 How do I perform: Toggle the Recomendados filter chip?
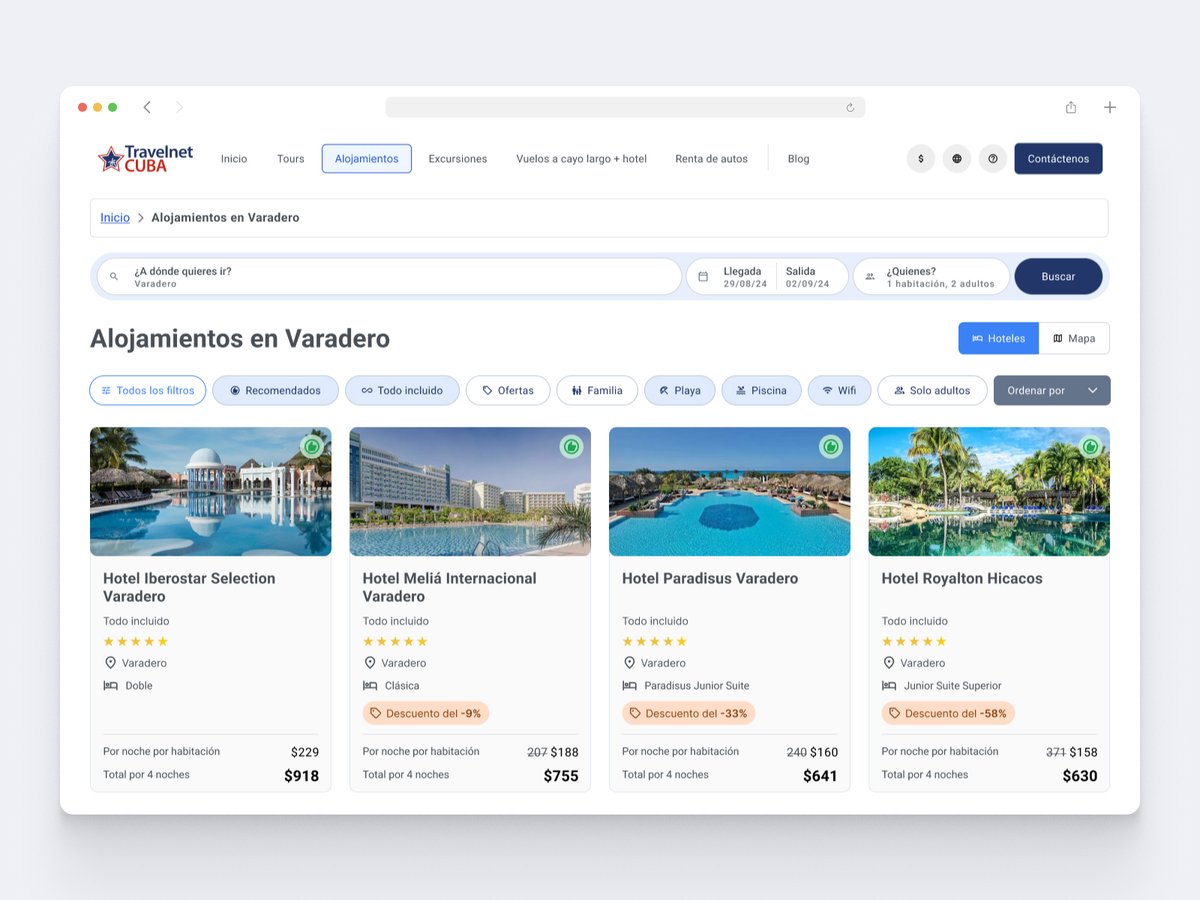coord(275,391)
